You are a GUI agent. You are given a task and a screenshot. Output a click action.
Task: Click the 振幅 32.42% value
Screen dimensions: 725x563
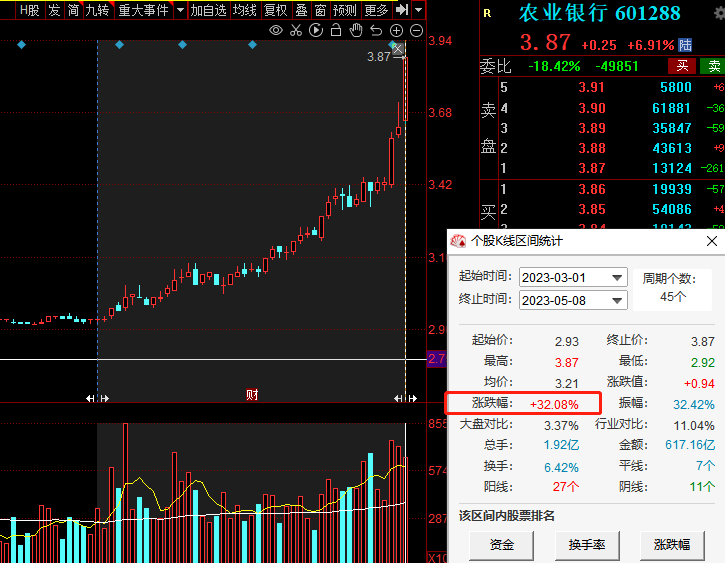694,404
